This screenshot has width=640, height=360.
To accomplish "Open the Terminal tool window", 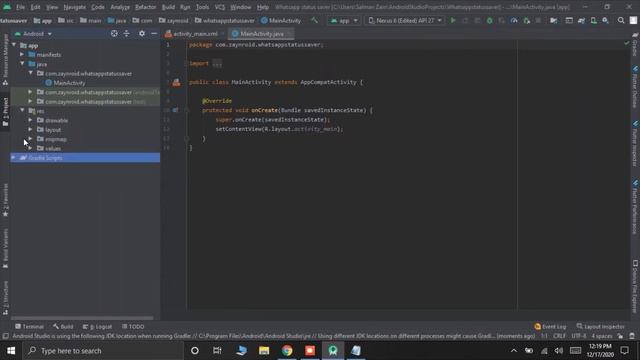I will (29, 327).
